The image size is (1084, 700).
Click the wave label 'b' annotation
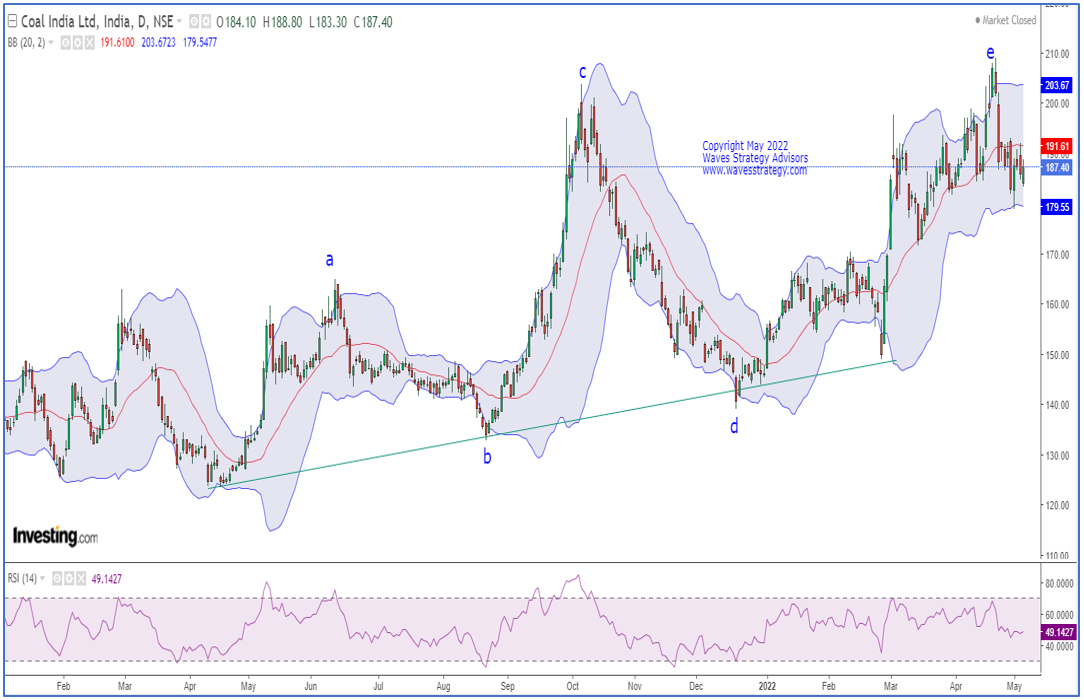(x=487, y=457)
